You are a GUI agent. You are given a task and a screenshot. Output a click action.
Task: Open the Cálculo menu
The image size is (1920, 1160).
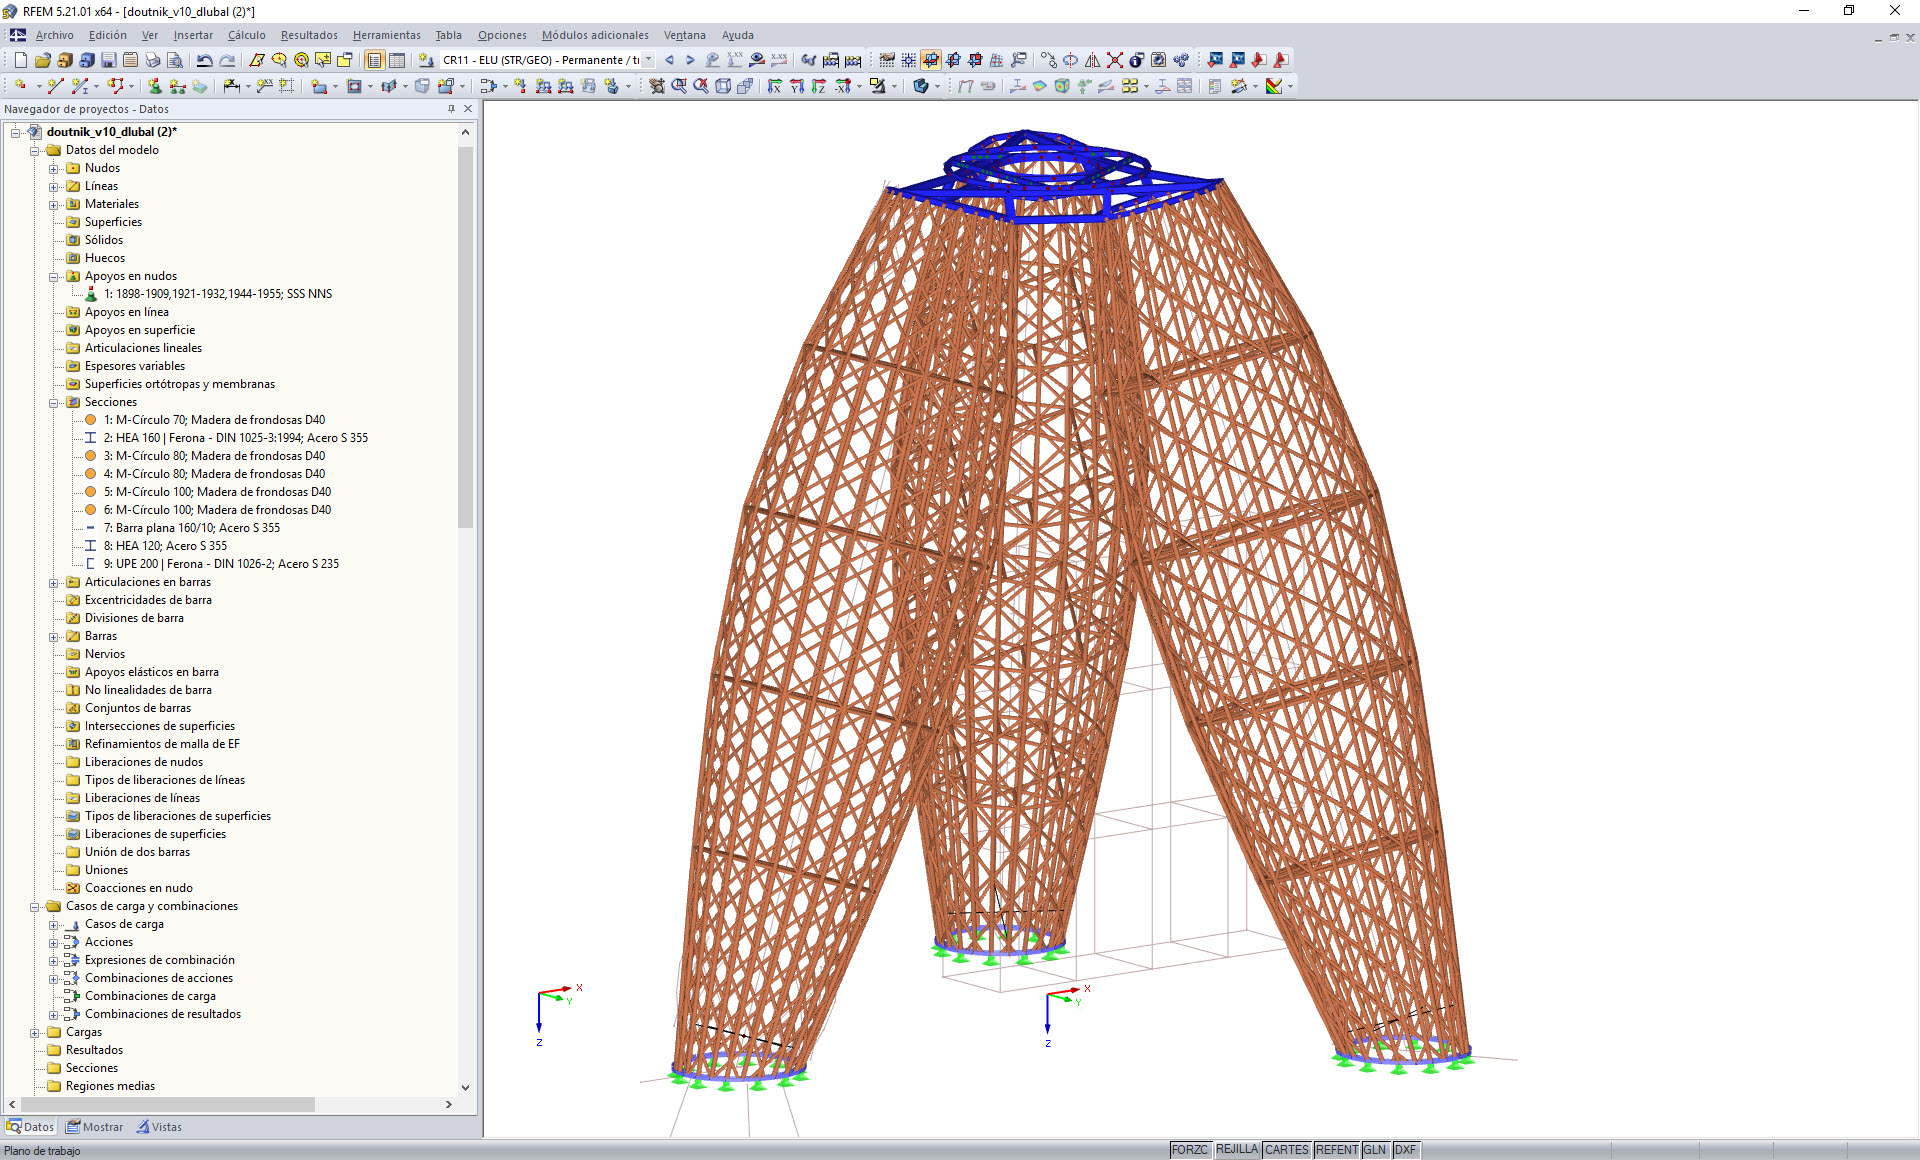pyautogui.click(x=246, y=35)
